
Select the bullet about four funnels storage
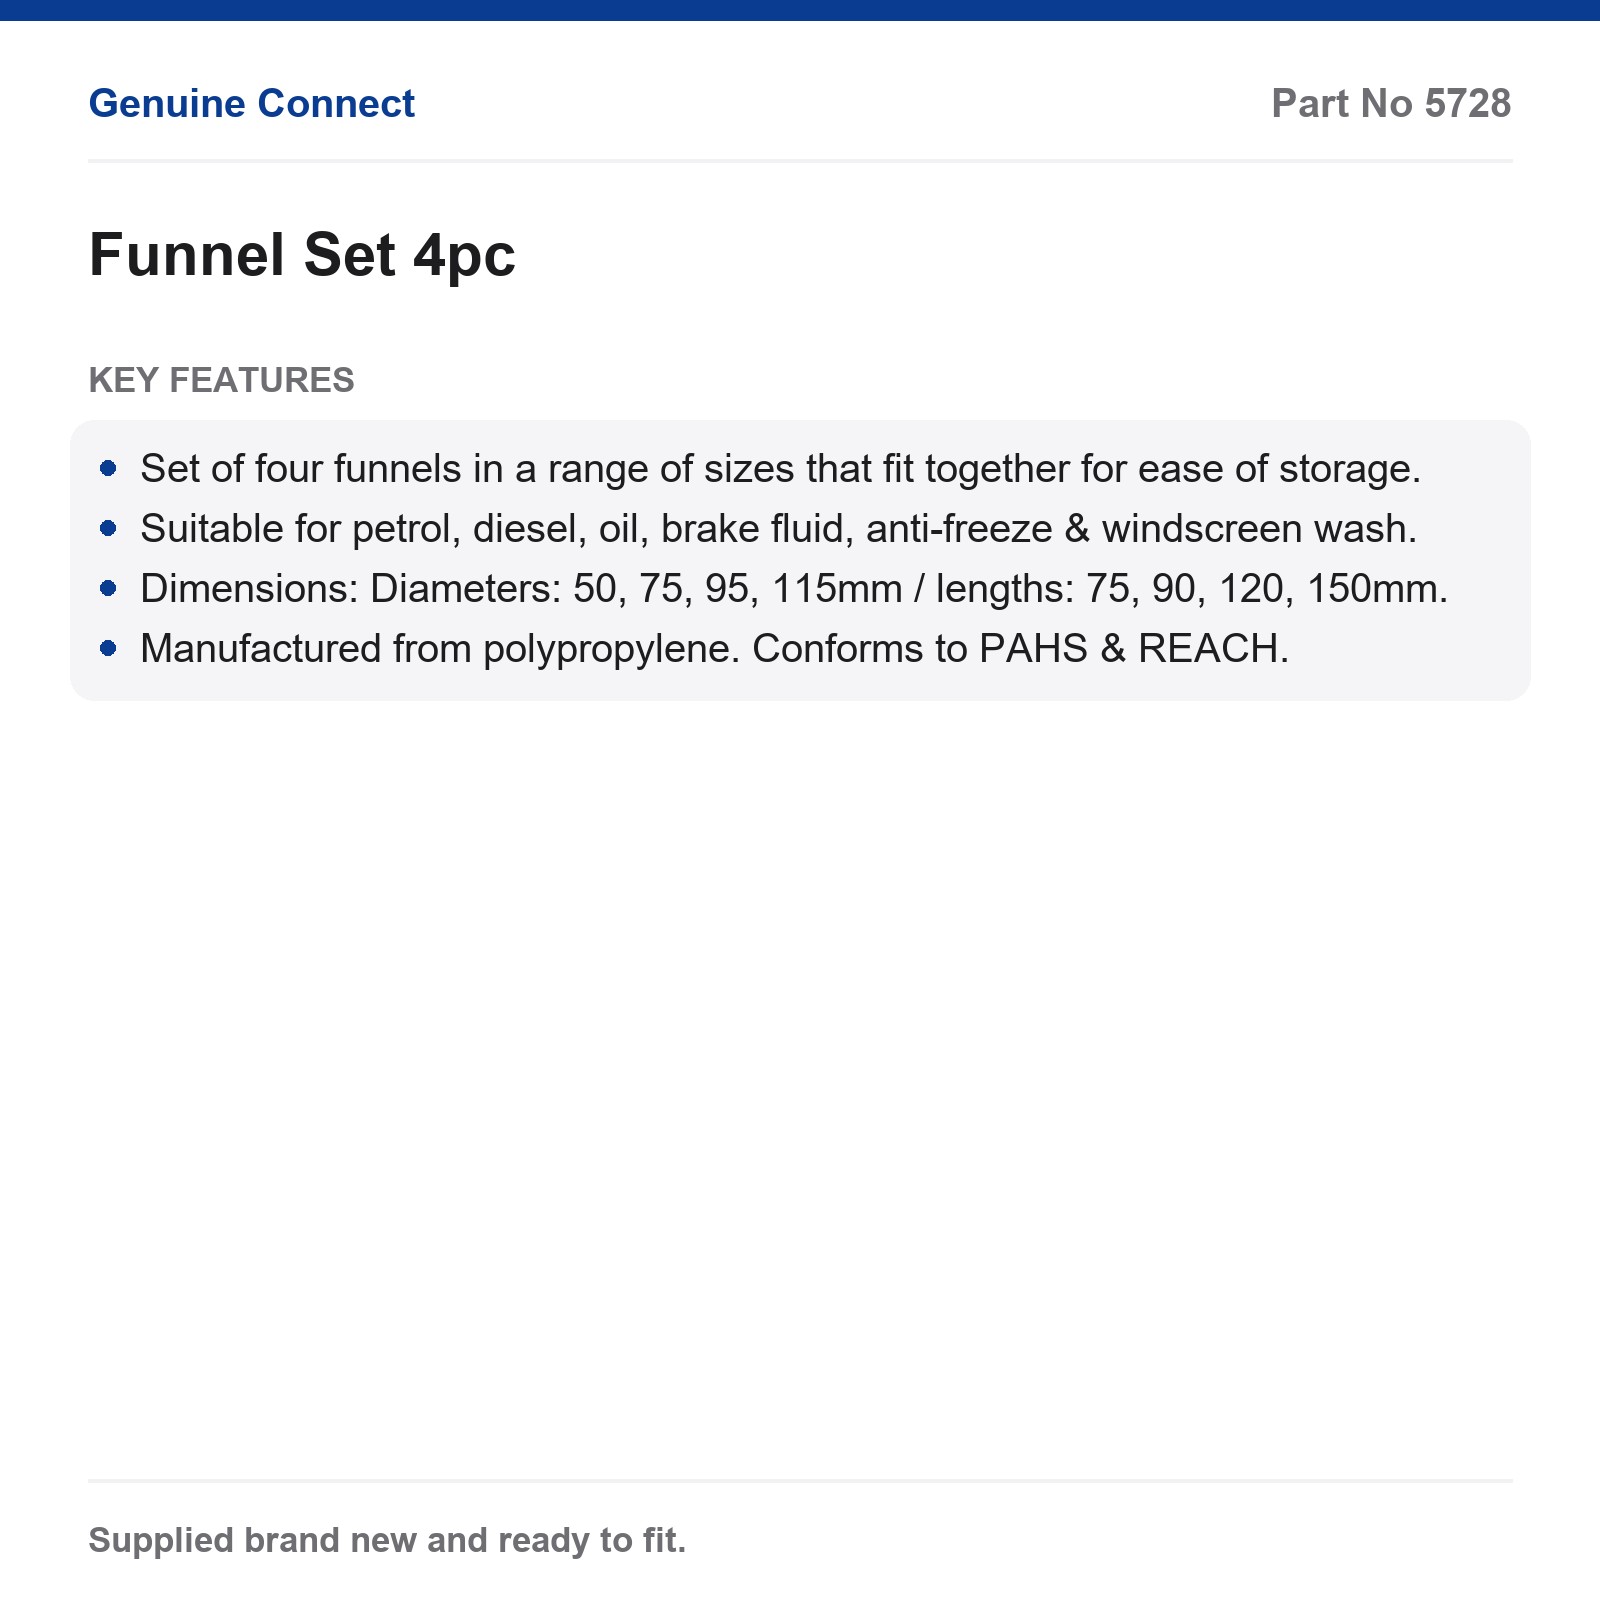click(x=780, y=468)
